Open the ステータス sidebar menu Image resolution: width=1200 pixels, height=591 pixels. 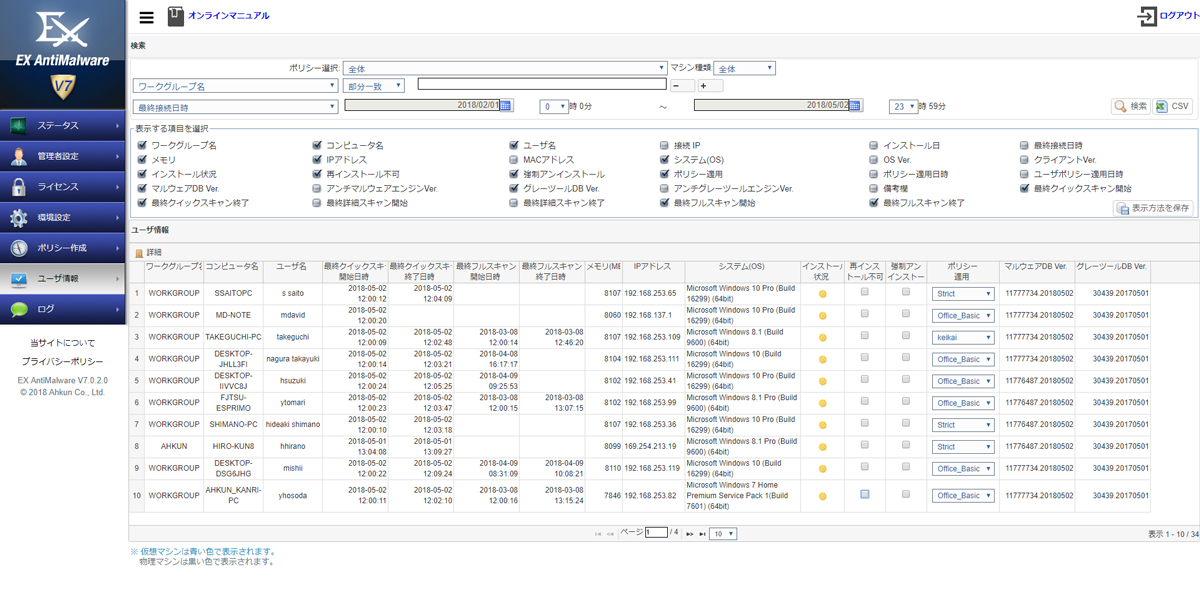point(63,126)
